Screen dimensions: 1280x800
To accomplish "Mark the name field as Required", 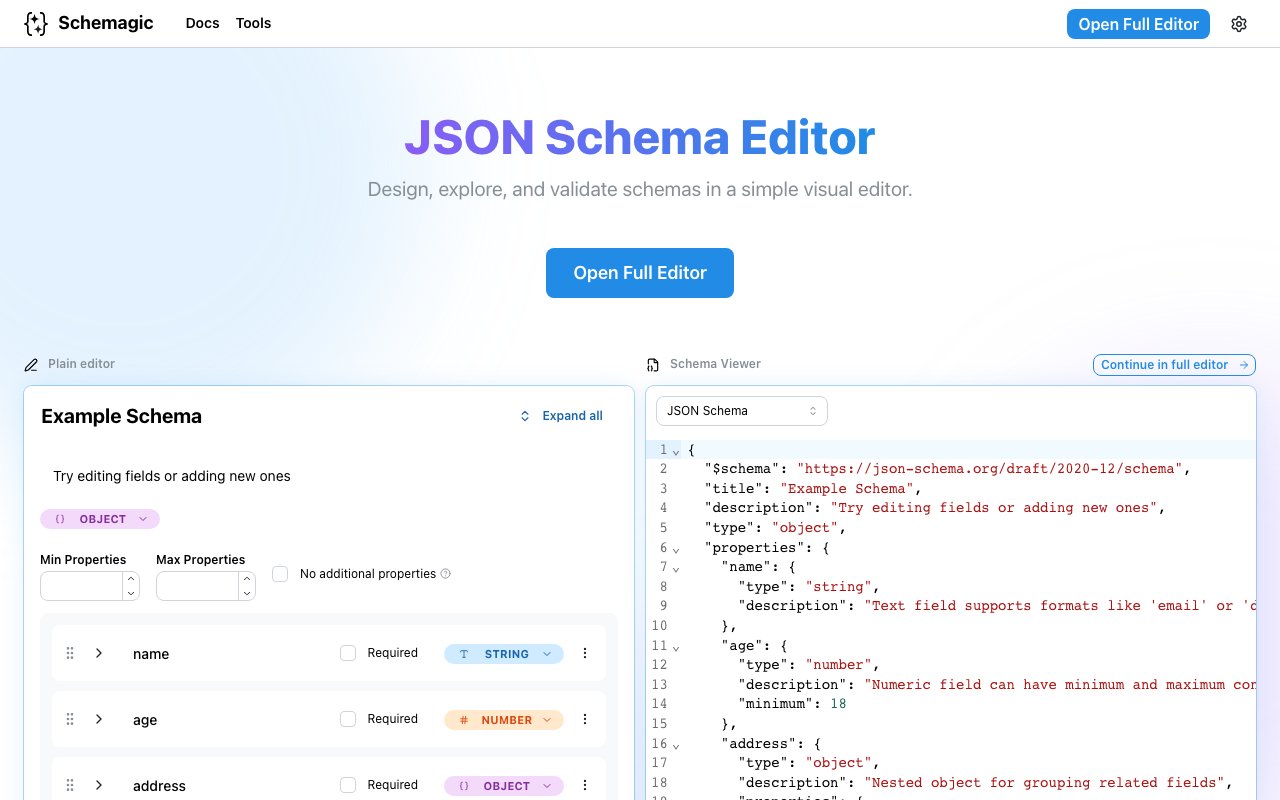I will [x=348, y=653].
